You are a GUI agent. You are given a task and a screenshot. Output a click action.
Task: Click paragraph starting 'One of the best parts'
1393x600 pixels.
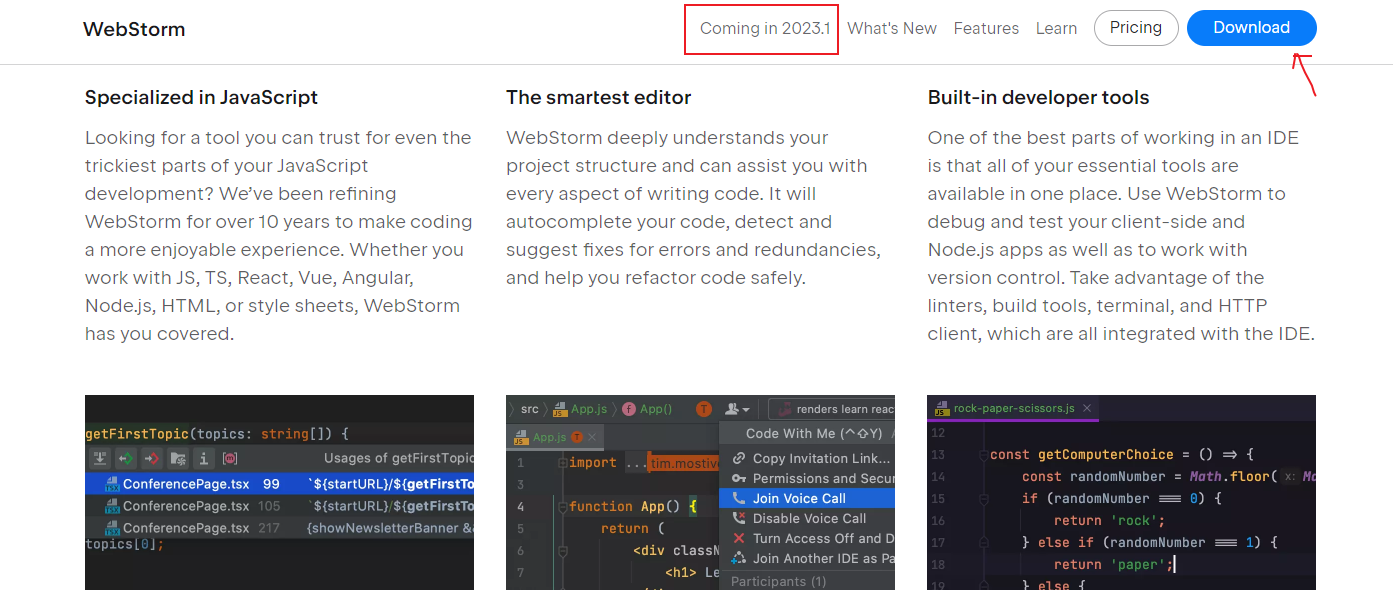coord(1121,236)
